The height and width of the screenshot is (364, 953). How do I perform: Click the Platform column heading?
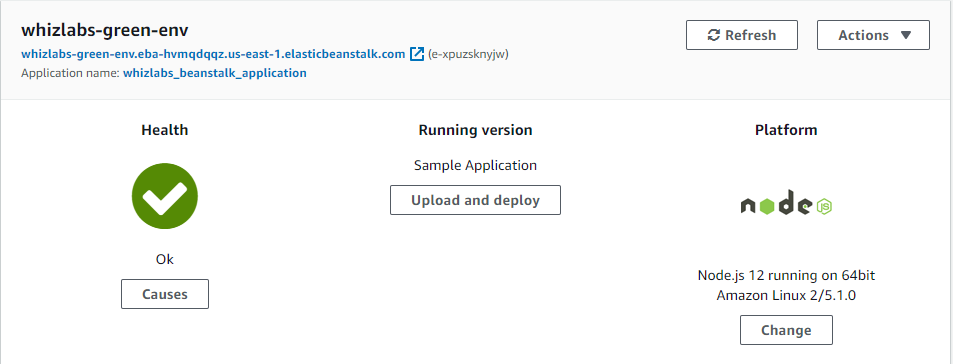786,130
